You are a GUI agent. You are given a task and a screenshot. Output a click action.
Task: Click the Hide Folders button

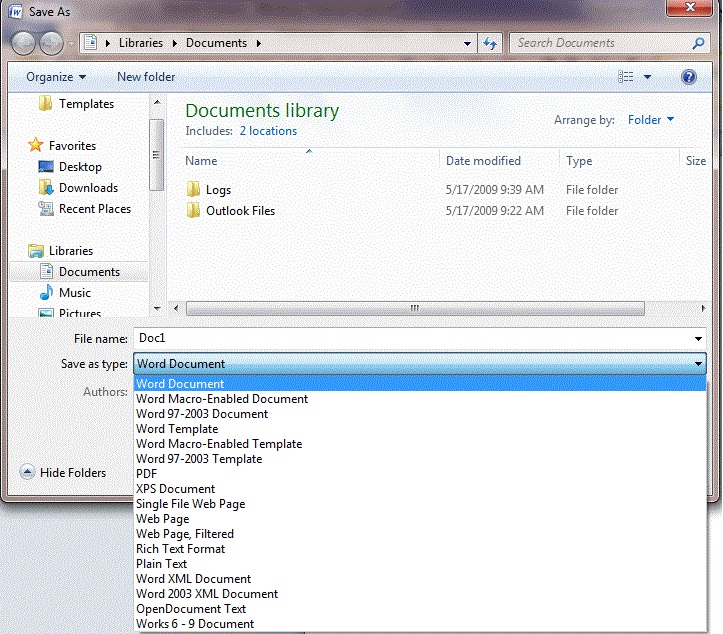tap(63, 473)
